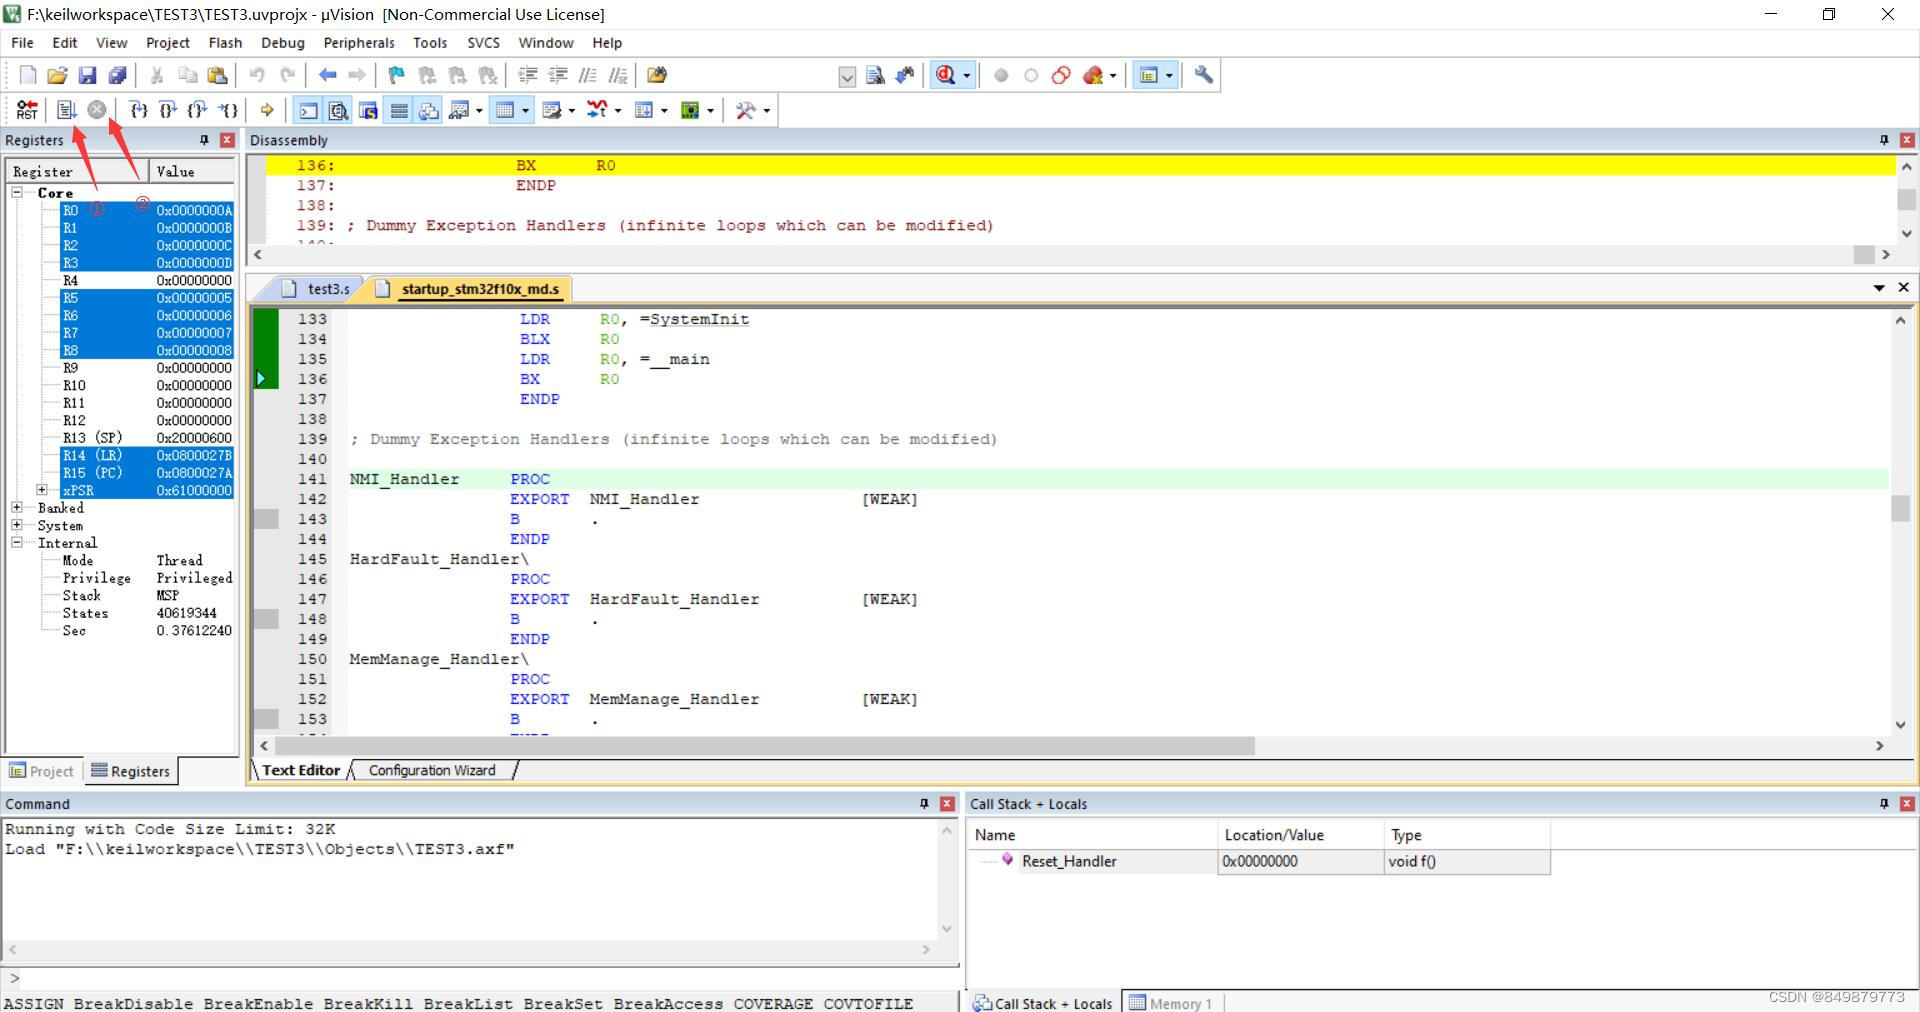Click the editor horizontal scrollbar thumb
The width and height of the screenshot is (1920, 1012).
pos(764,746)
